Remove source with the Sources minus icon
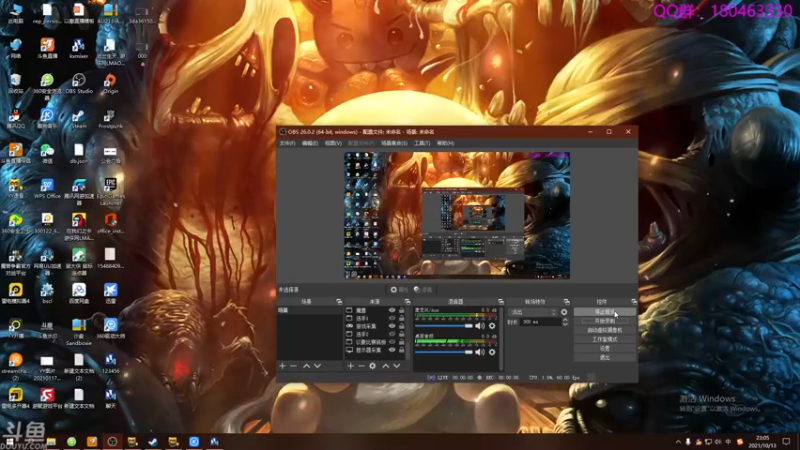 coord(361,366)
